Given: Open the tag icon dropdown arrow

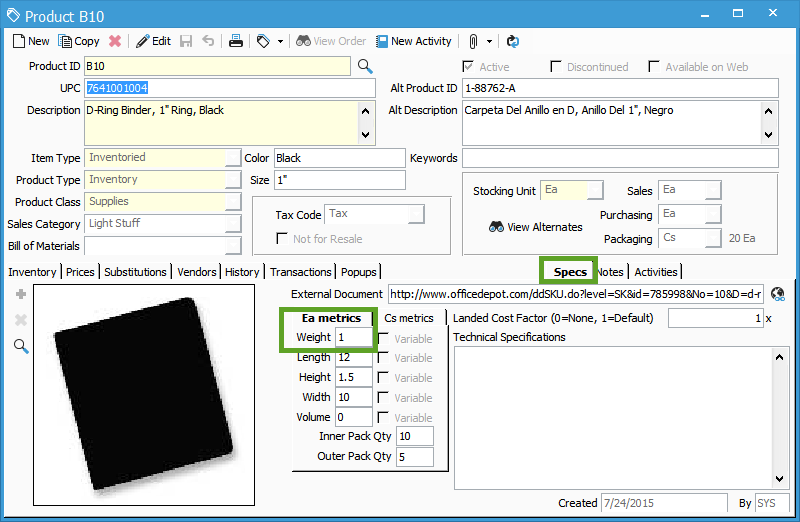Looking at the screenshot, I should click(280, 42).
